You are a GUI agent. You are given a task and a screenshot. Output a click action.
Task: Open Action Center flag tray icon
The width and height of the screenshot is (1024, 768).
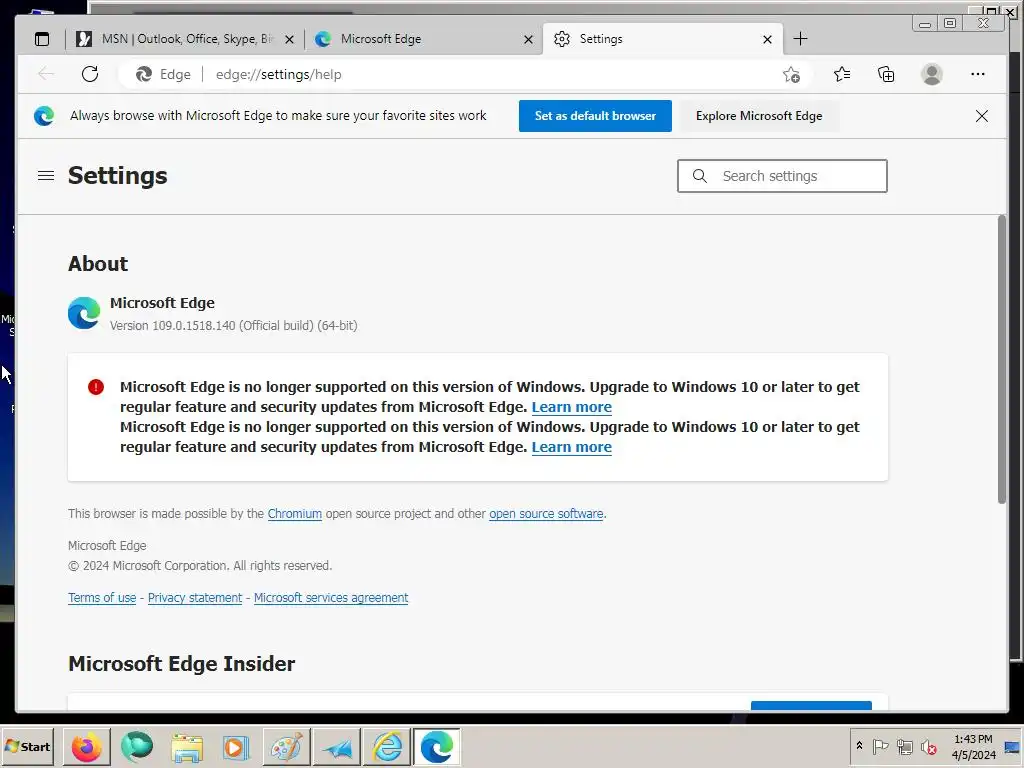(880, 746)
